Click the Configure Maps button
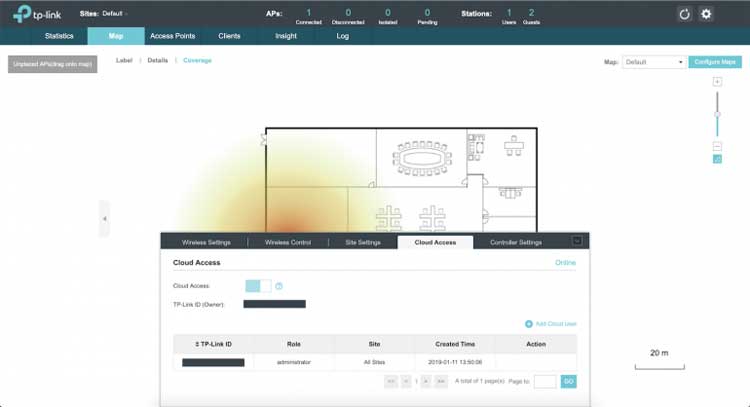This screenshot has height=407, width=750. [715, 62]
